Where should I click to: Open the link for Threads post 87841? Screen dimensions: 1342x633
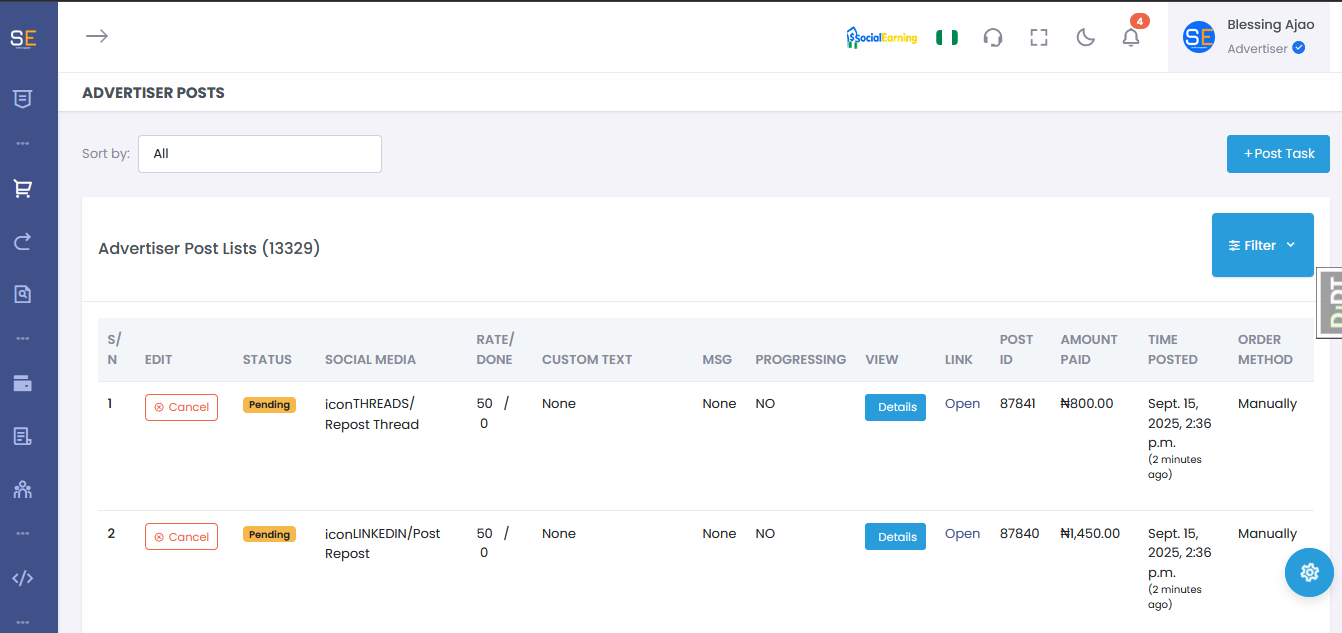click(962, 404)
